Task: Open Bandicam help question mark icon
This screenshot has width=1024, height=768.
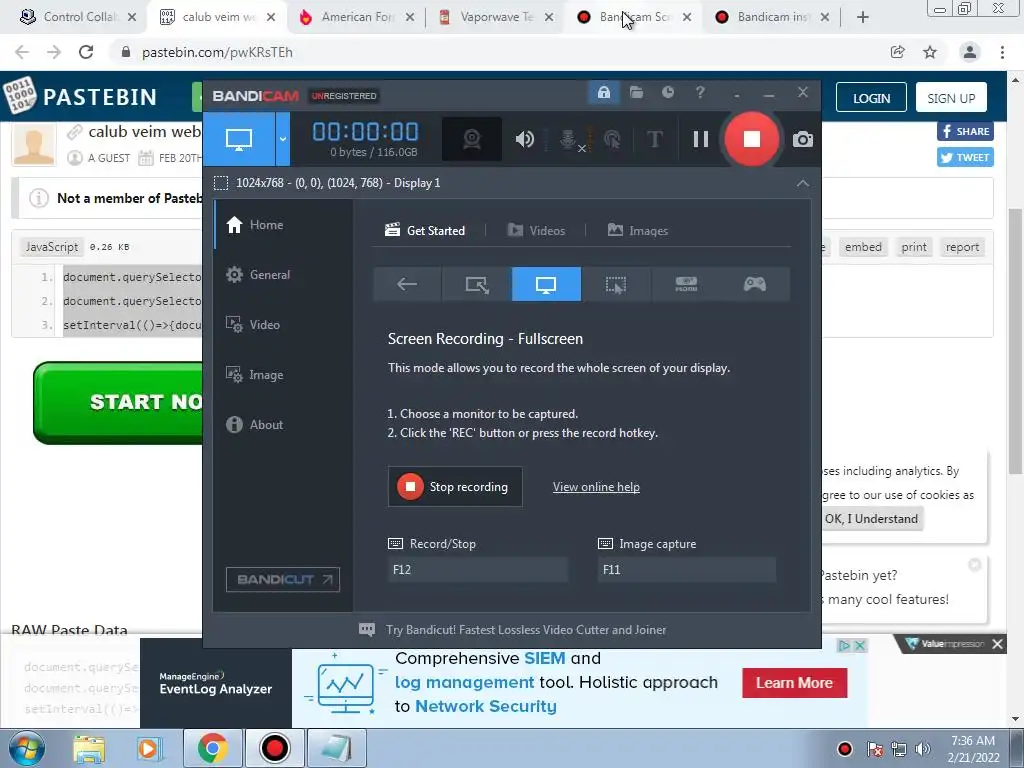Action: coord(700,93)
